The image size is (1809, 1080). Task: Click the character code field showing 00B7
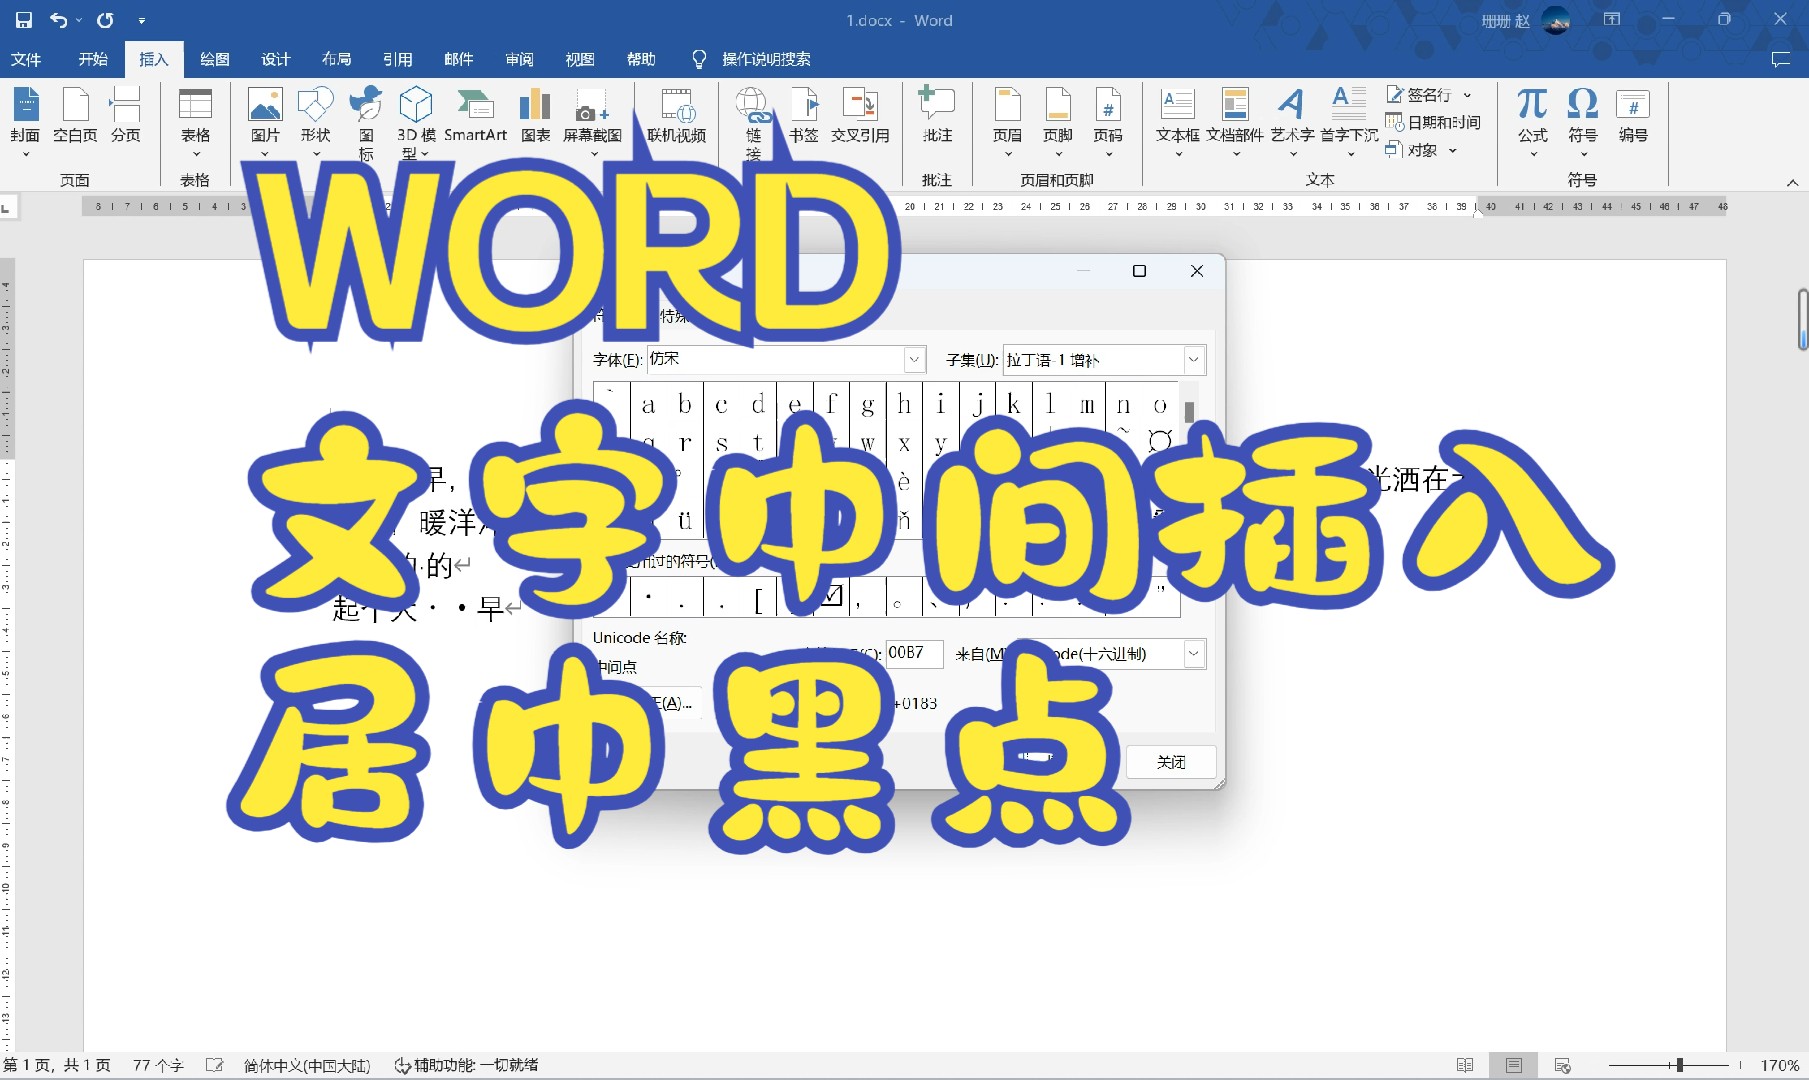[x=913, y=653]
